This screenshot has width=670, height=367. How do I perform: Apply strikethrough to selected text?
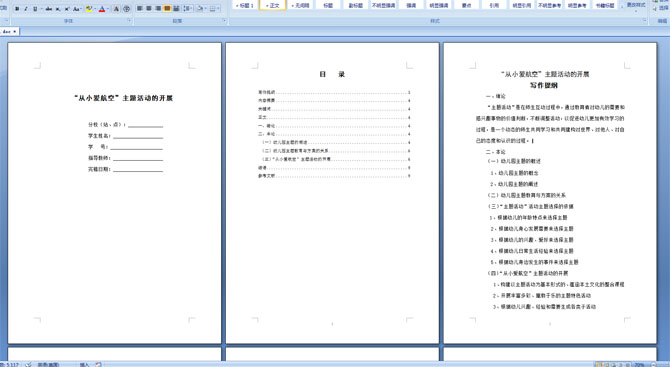(x=48, y=9)
